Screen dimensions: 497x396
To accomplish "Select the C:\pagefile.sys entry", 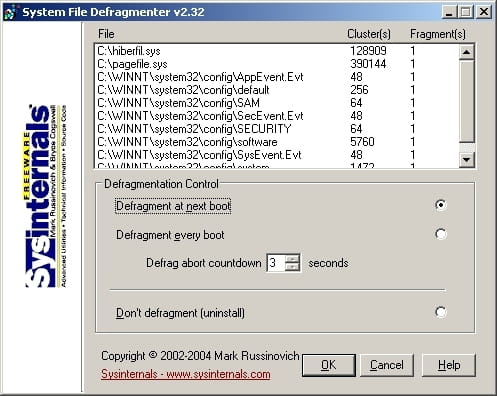I will (x=277, y=64).
